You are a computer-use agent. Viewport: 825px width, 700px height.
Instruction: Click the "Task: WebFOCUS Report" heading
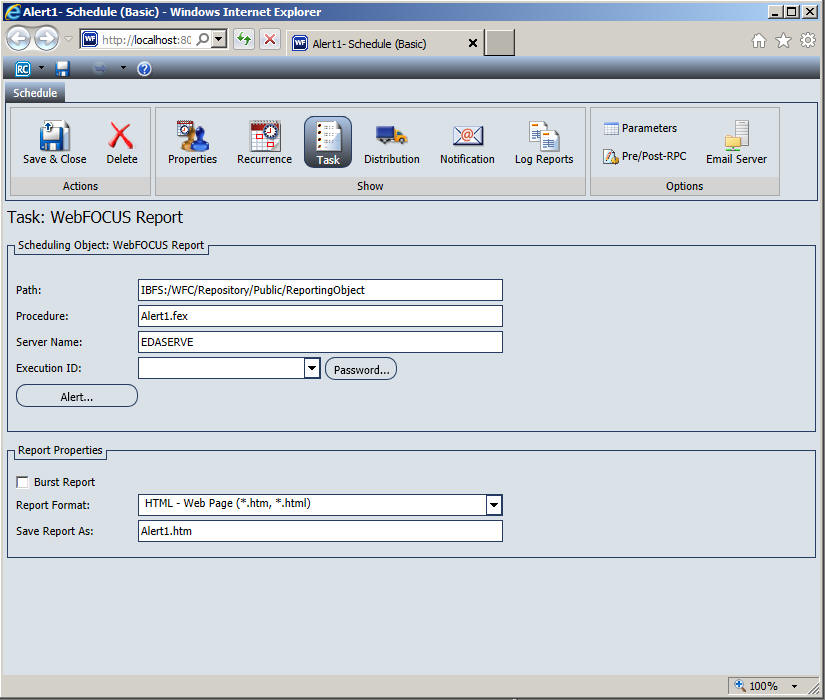[x=95, y=217]
